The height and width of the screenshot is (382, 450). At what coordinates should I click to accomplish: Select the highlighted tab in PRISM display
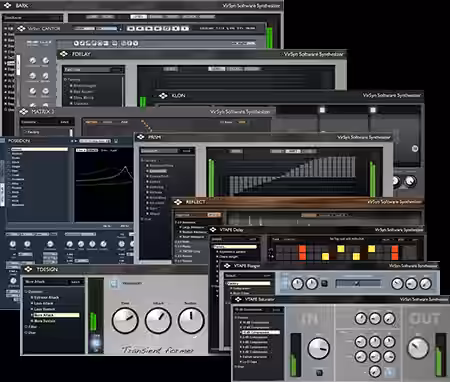pos(292,151)
